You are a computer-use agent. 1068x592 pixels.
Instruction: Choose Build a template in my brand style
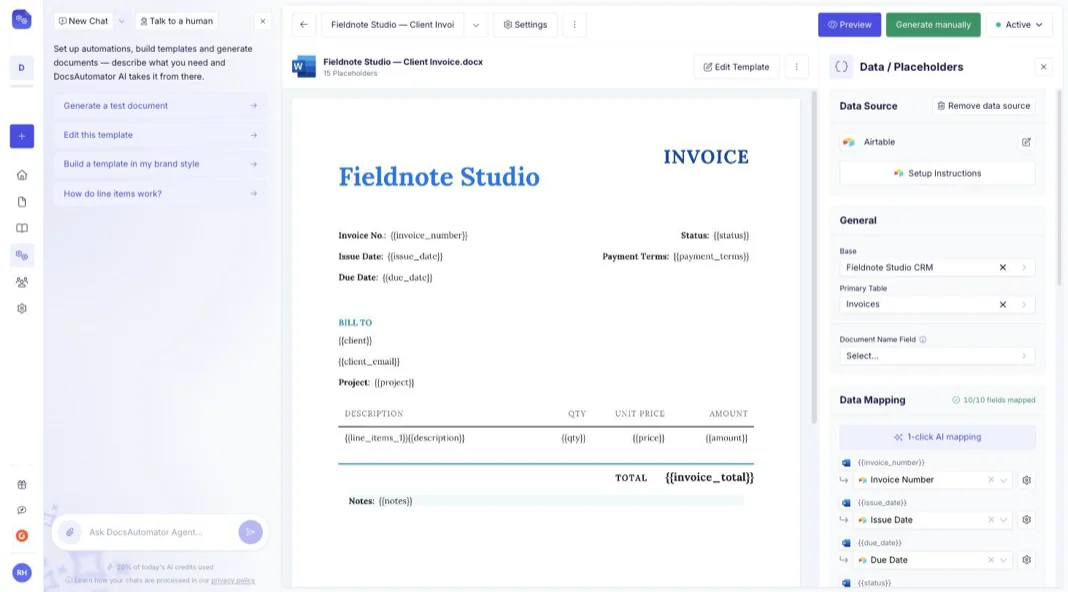pyautogui.click(x=160, y=164)
